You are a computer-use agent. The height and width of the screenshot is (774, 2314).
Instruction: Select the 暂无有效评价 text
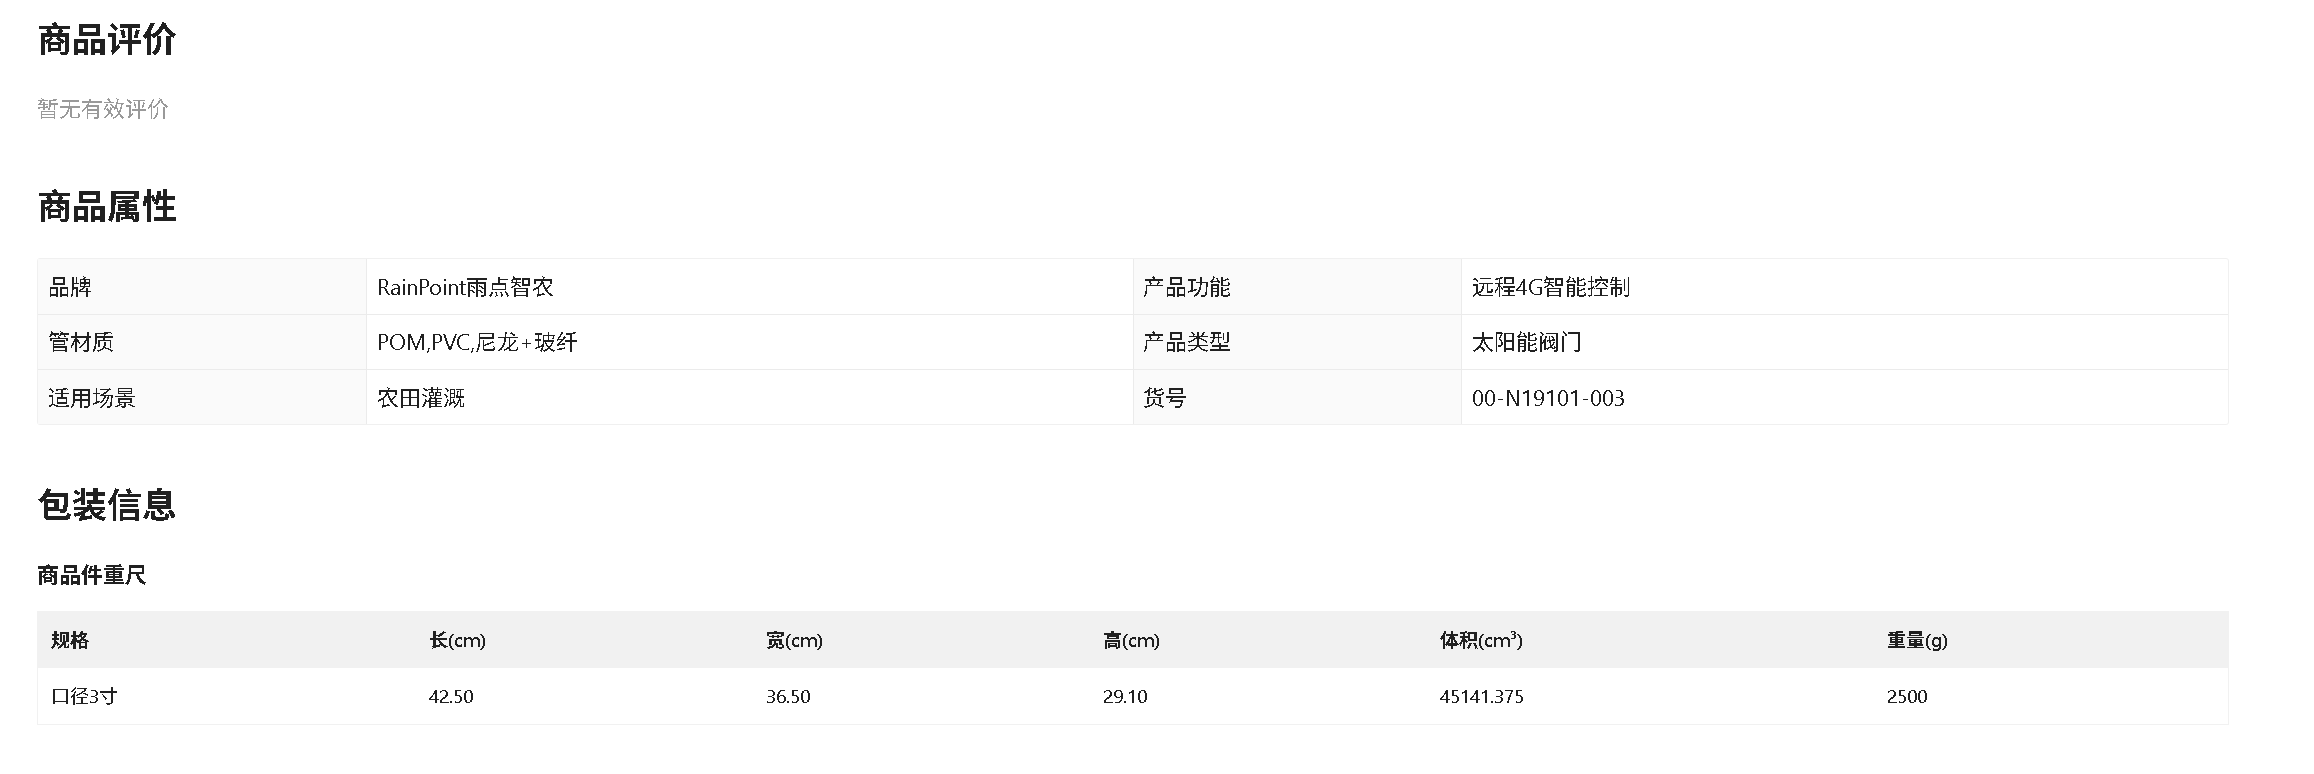pyautogui.click(x=103, y=109)
